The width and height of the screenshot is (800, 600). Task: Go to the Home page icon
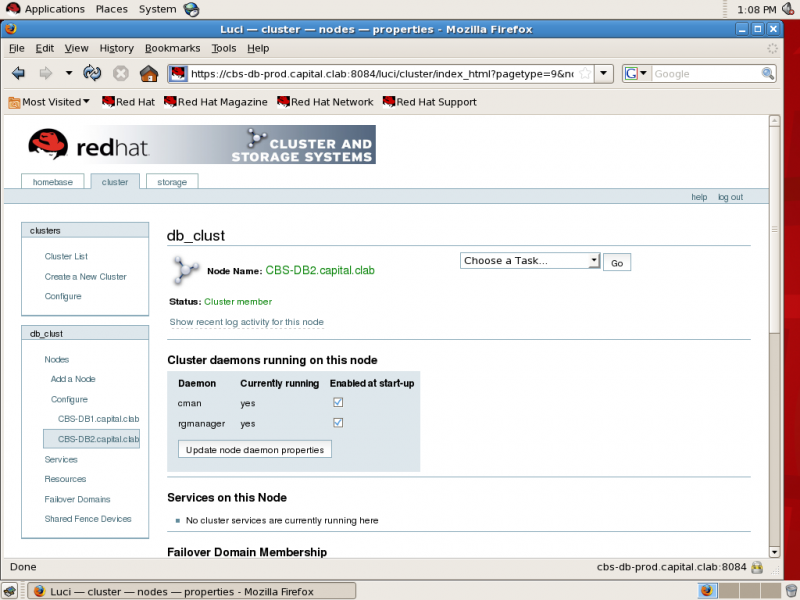coord(149,74)
